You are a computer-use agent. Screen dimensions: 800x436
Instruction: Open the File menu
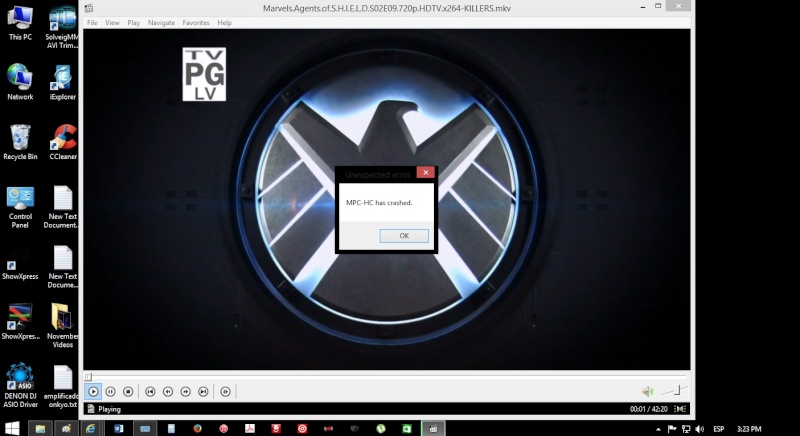coord(92,23)
